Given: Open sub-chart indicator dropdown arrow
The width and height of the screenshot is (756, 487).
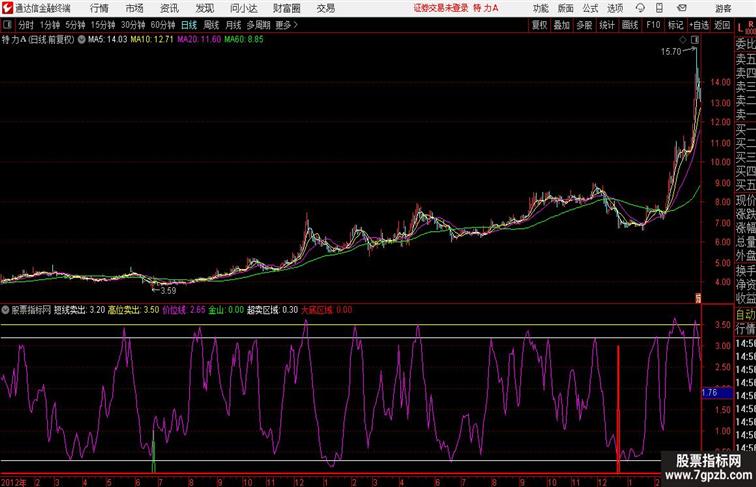Looking at the screenshot, I should tap(5, 310).
